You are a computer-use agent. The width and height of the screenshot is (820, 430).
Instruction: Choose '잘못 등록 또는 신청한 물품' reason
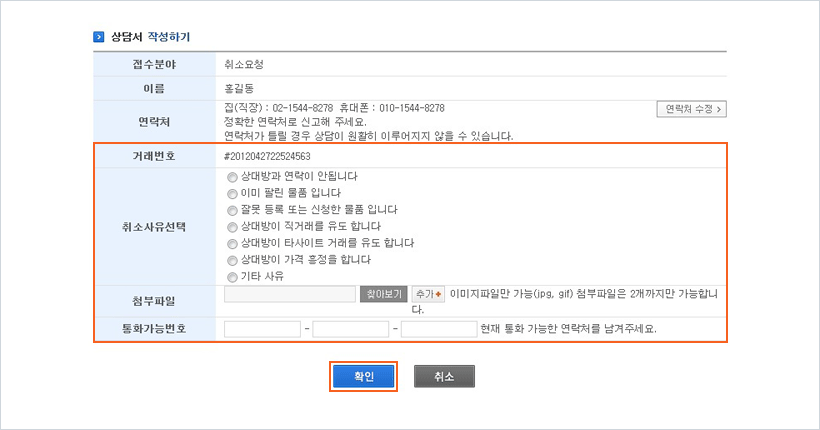click(233, 210)
